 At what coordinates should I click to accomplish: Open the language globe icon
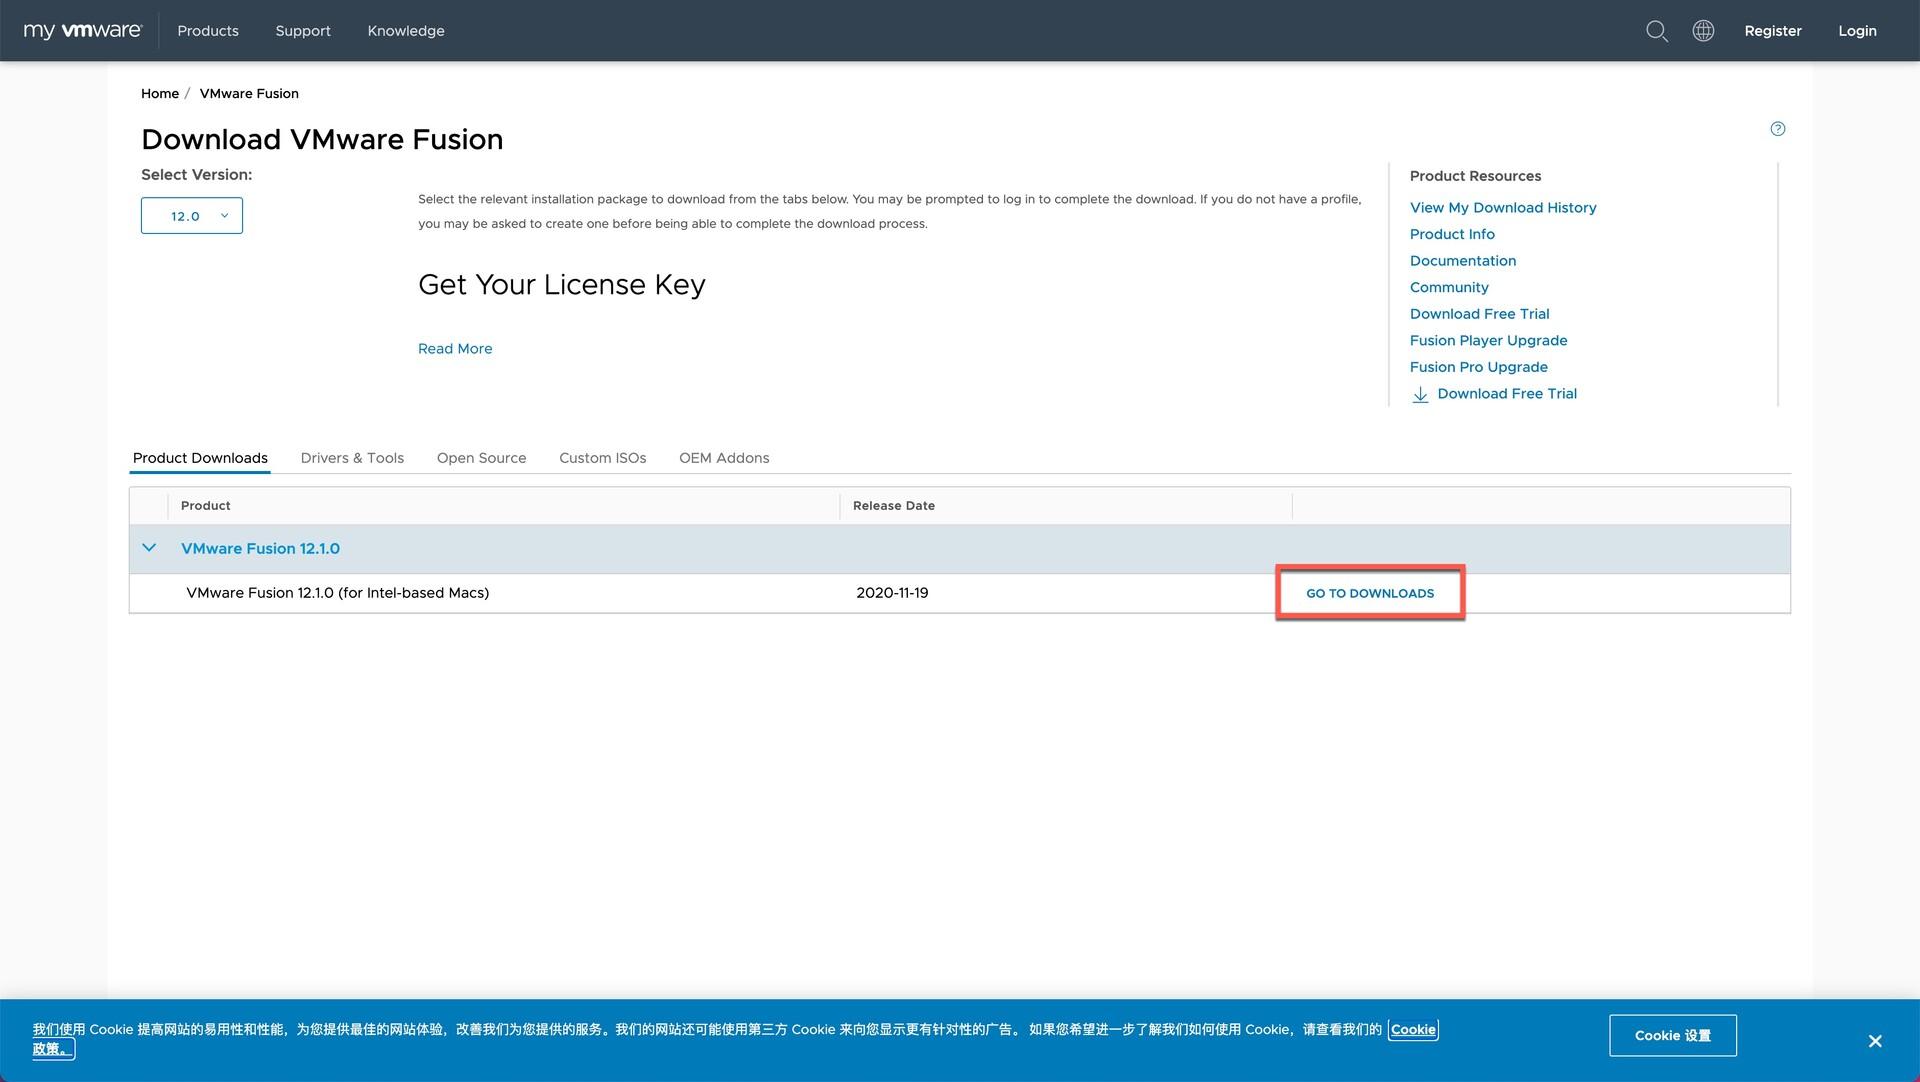point(1703,31)
